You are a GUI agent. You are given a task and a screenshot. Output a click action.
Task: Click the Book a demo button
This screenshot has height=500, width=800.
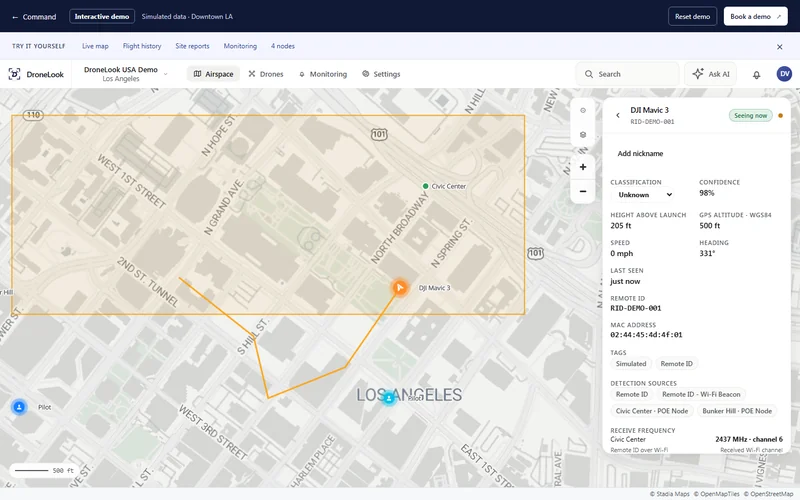[x=755, y=16]
